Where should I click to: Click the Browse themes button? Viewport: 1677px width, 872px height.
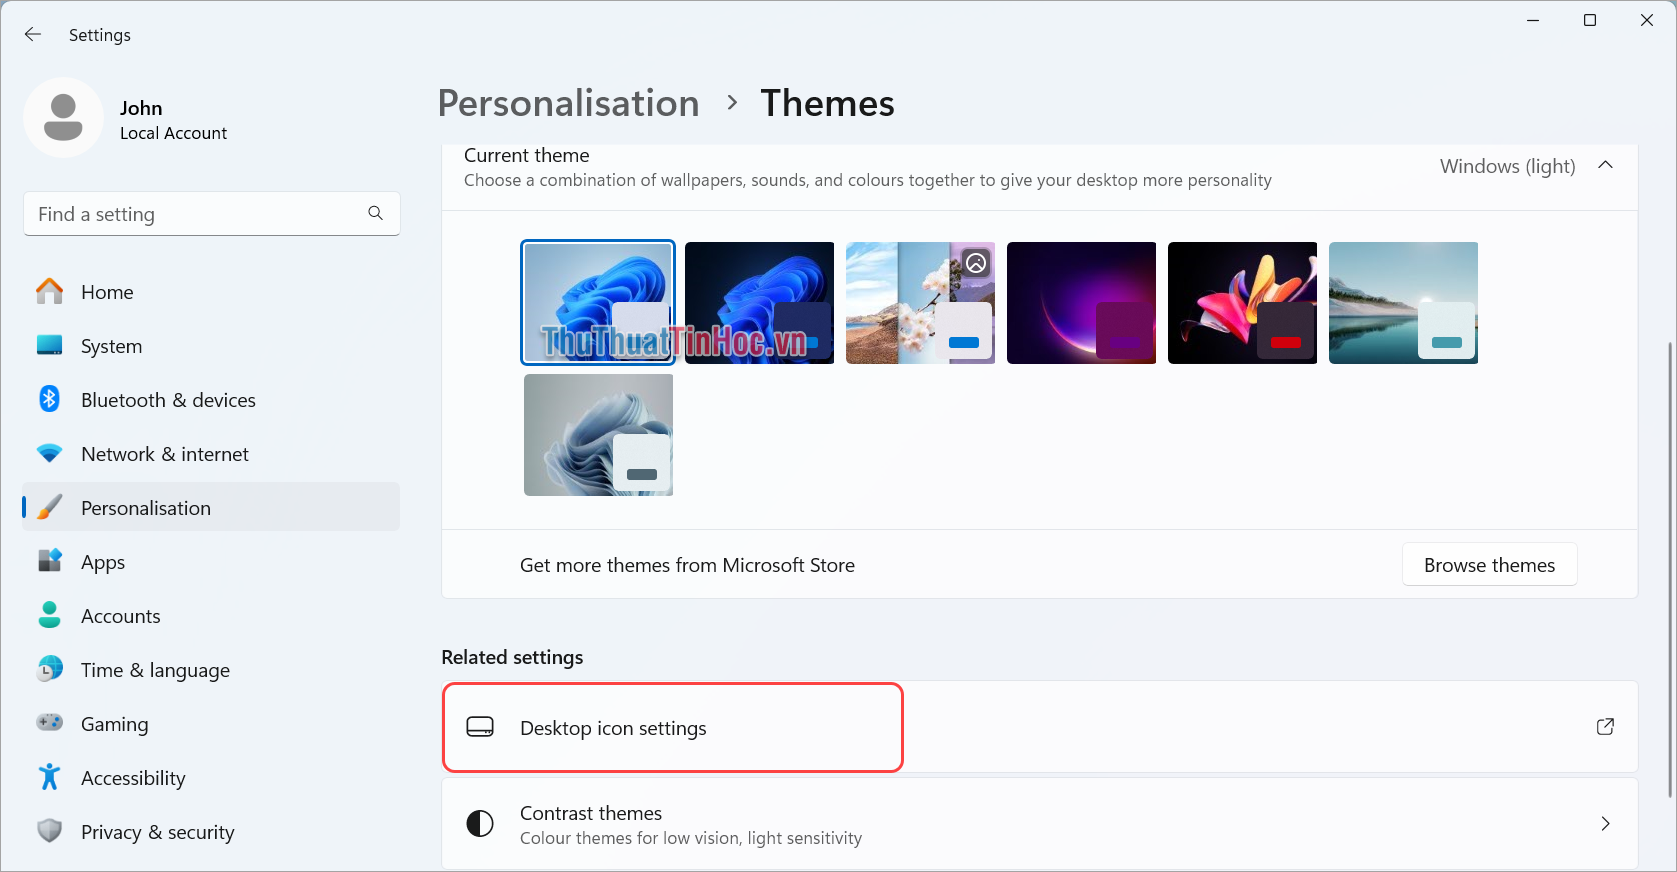click(1489, 564)
